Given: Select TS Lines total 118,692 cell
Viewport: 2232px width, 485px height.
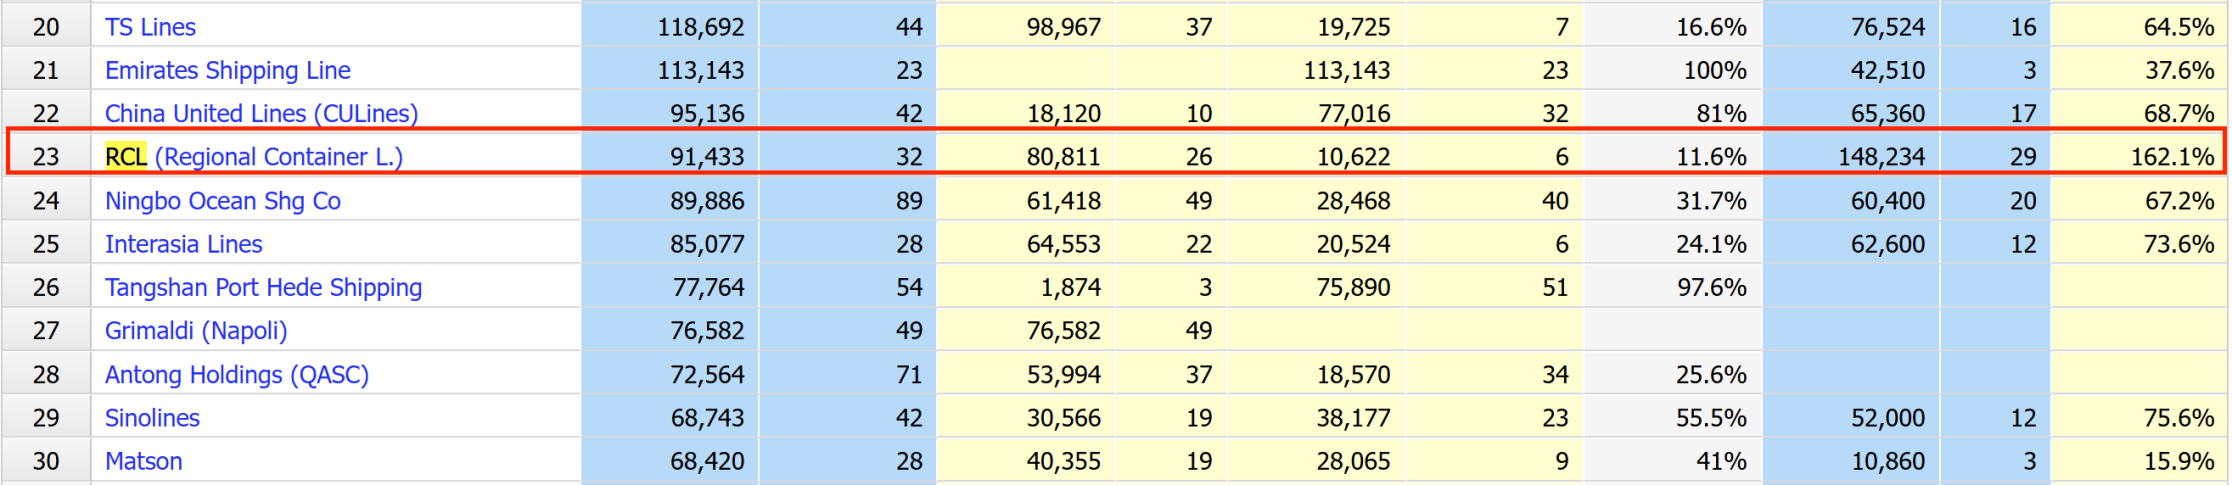Looking at the screenshot, I should point(670,26).
